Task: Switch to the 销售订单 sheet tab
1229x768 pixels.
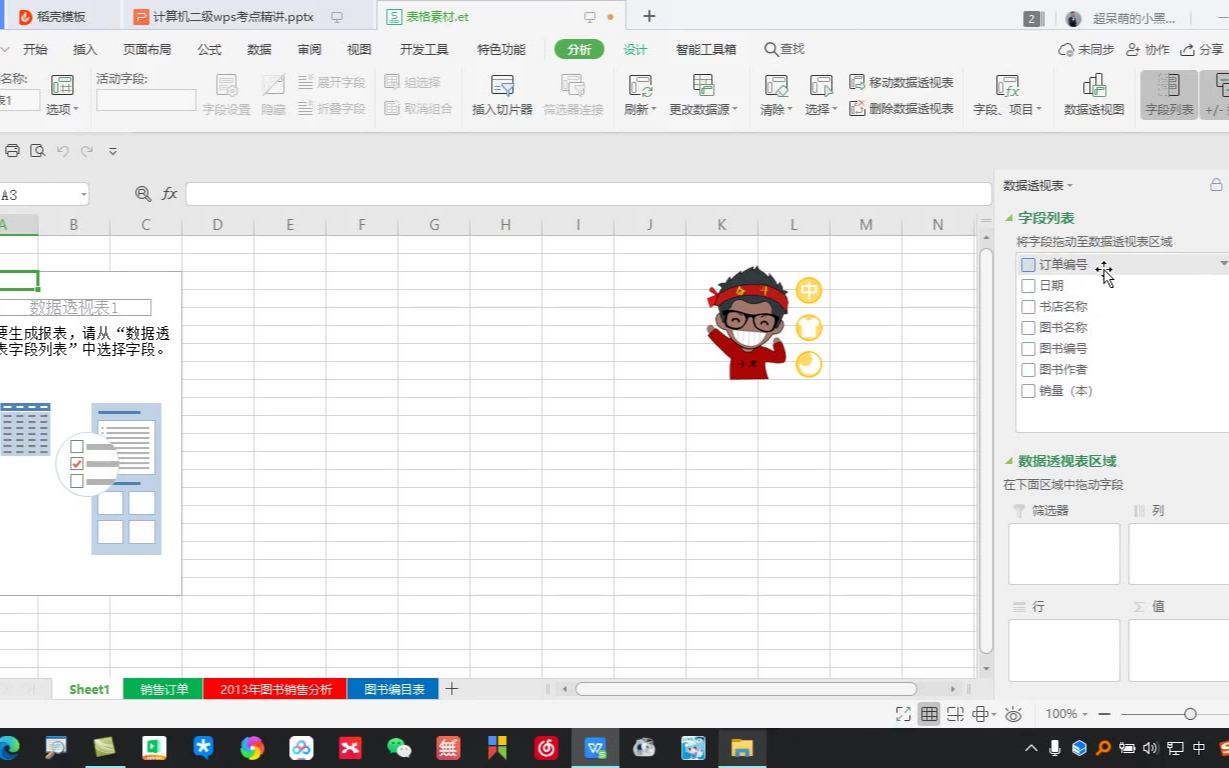Action: click(x=164, y=689)
